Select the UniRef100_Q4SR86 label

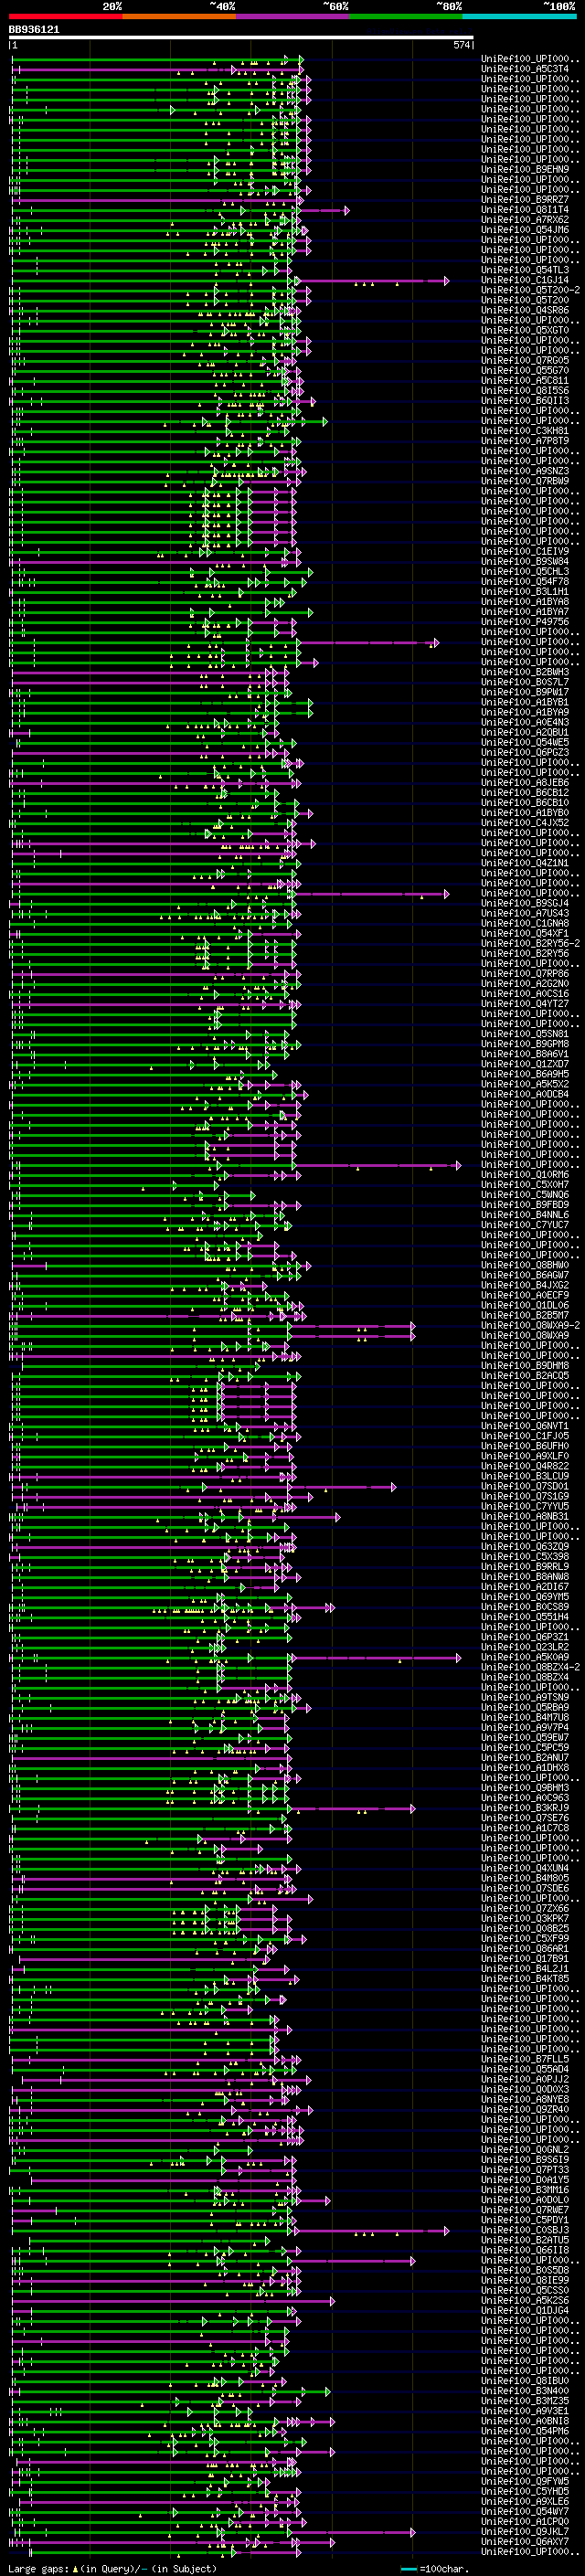[525, 311]
